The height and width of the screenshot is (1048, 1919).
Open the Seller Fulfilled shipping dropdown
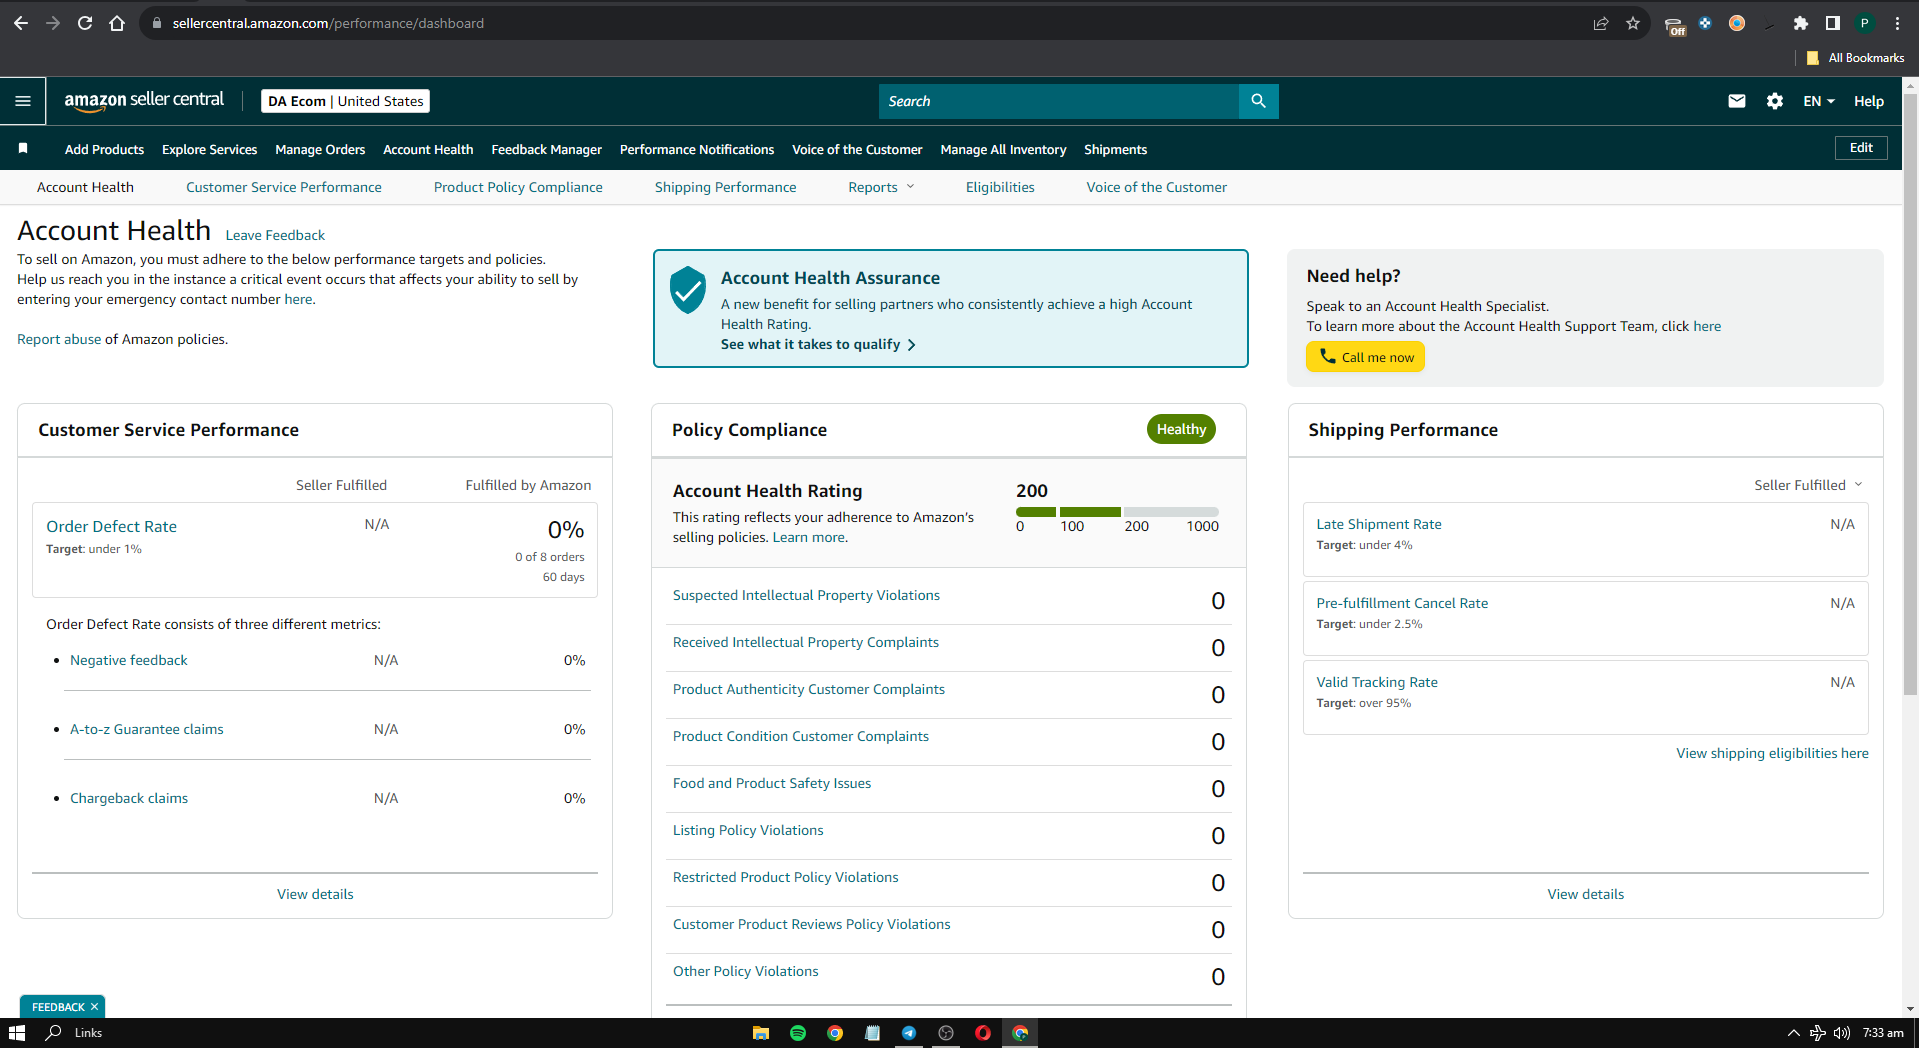[1808, 485]
